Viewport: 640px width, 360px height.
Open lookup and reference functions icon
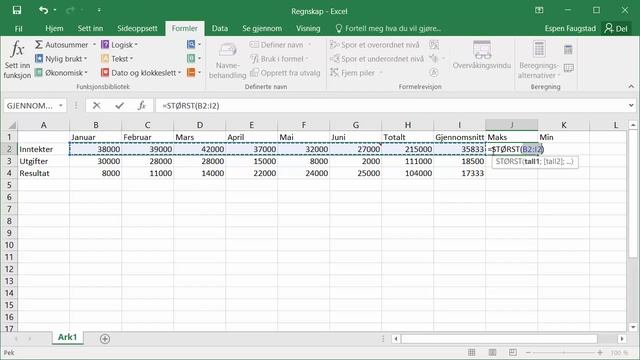194,44
